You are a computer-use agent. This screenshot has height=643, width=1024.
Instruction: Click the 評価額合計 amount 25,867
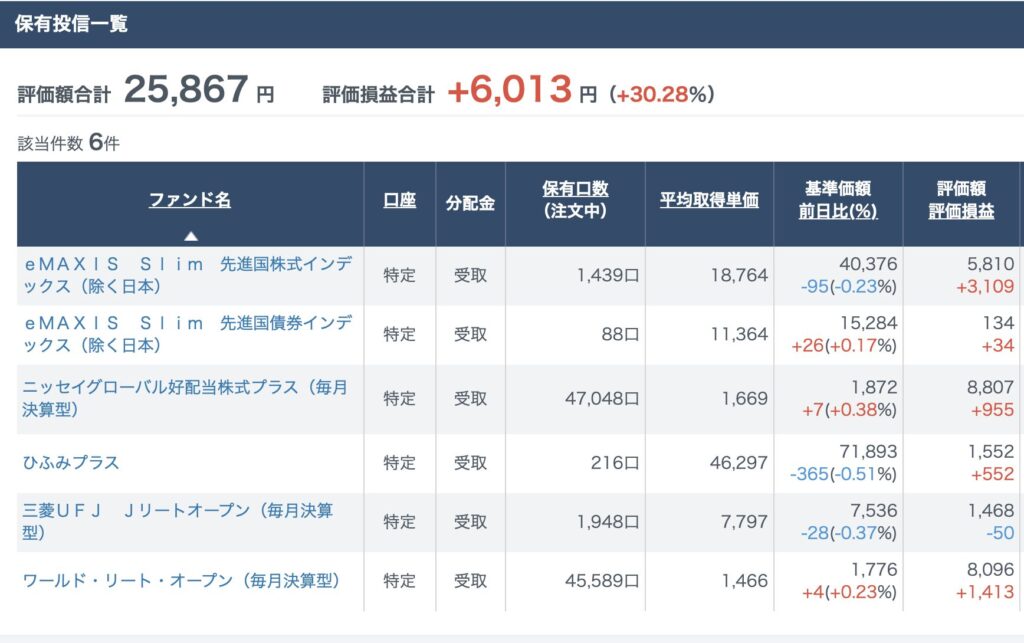coord(186,91)
